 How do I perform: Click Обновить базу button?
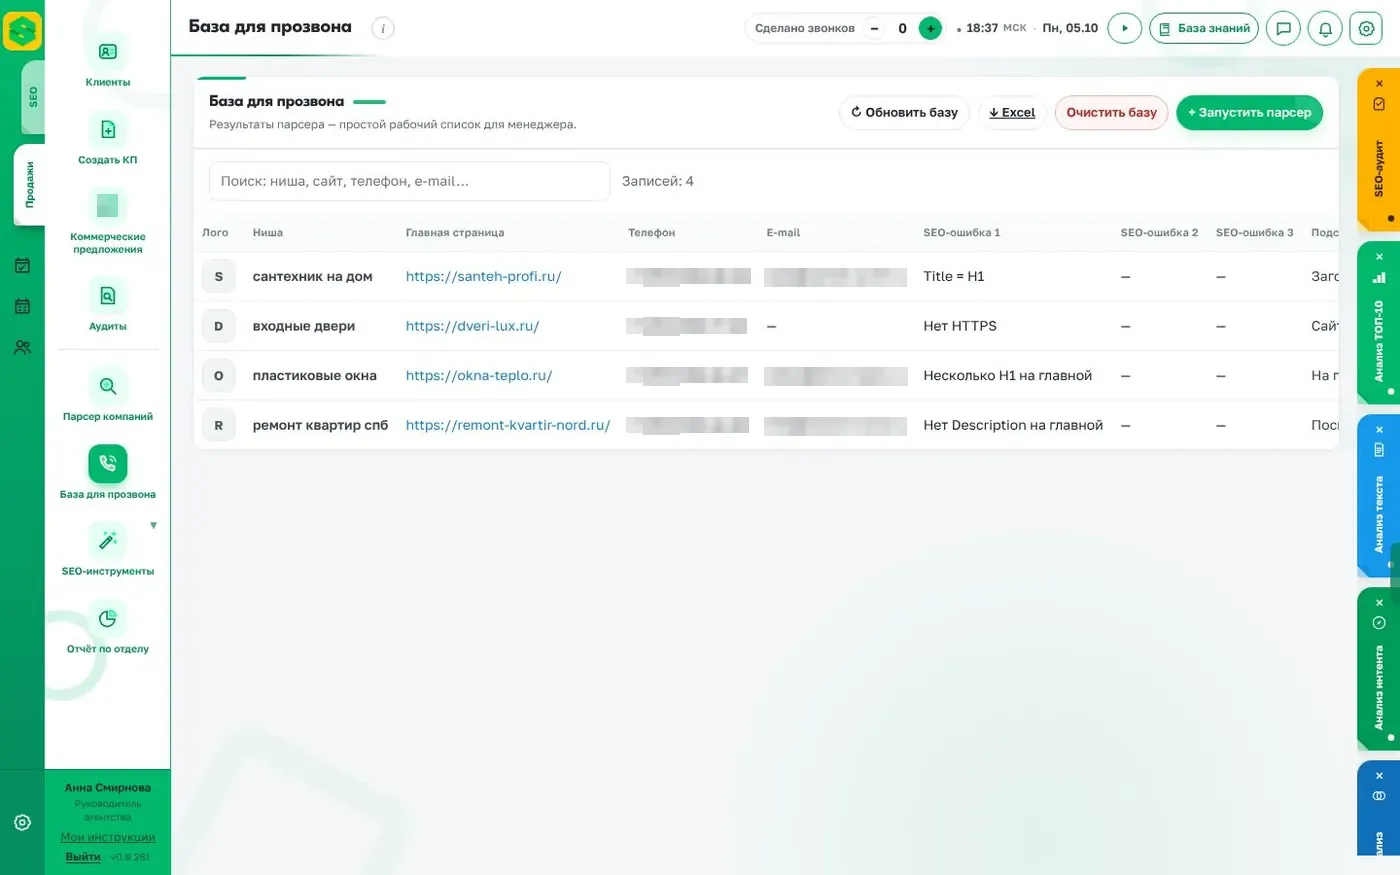(904, 112)
